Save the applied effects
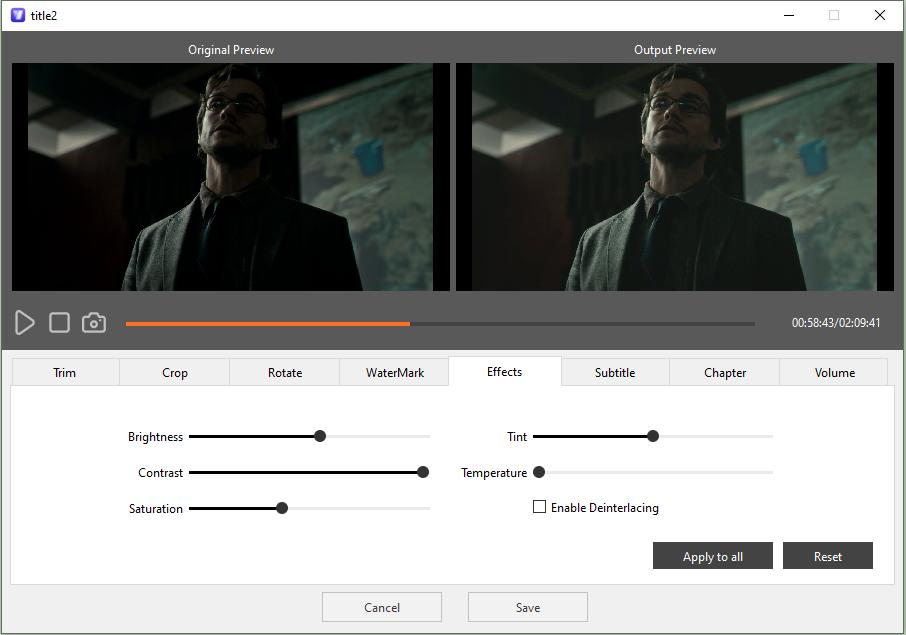Screen dimensions: 906x635 pyautogui.click(x=527, y=607)
